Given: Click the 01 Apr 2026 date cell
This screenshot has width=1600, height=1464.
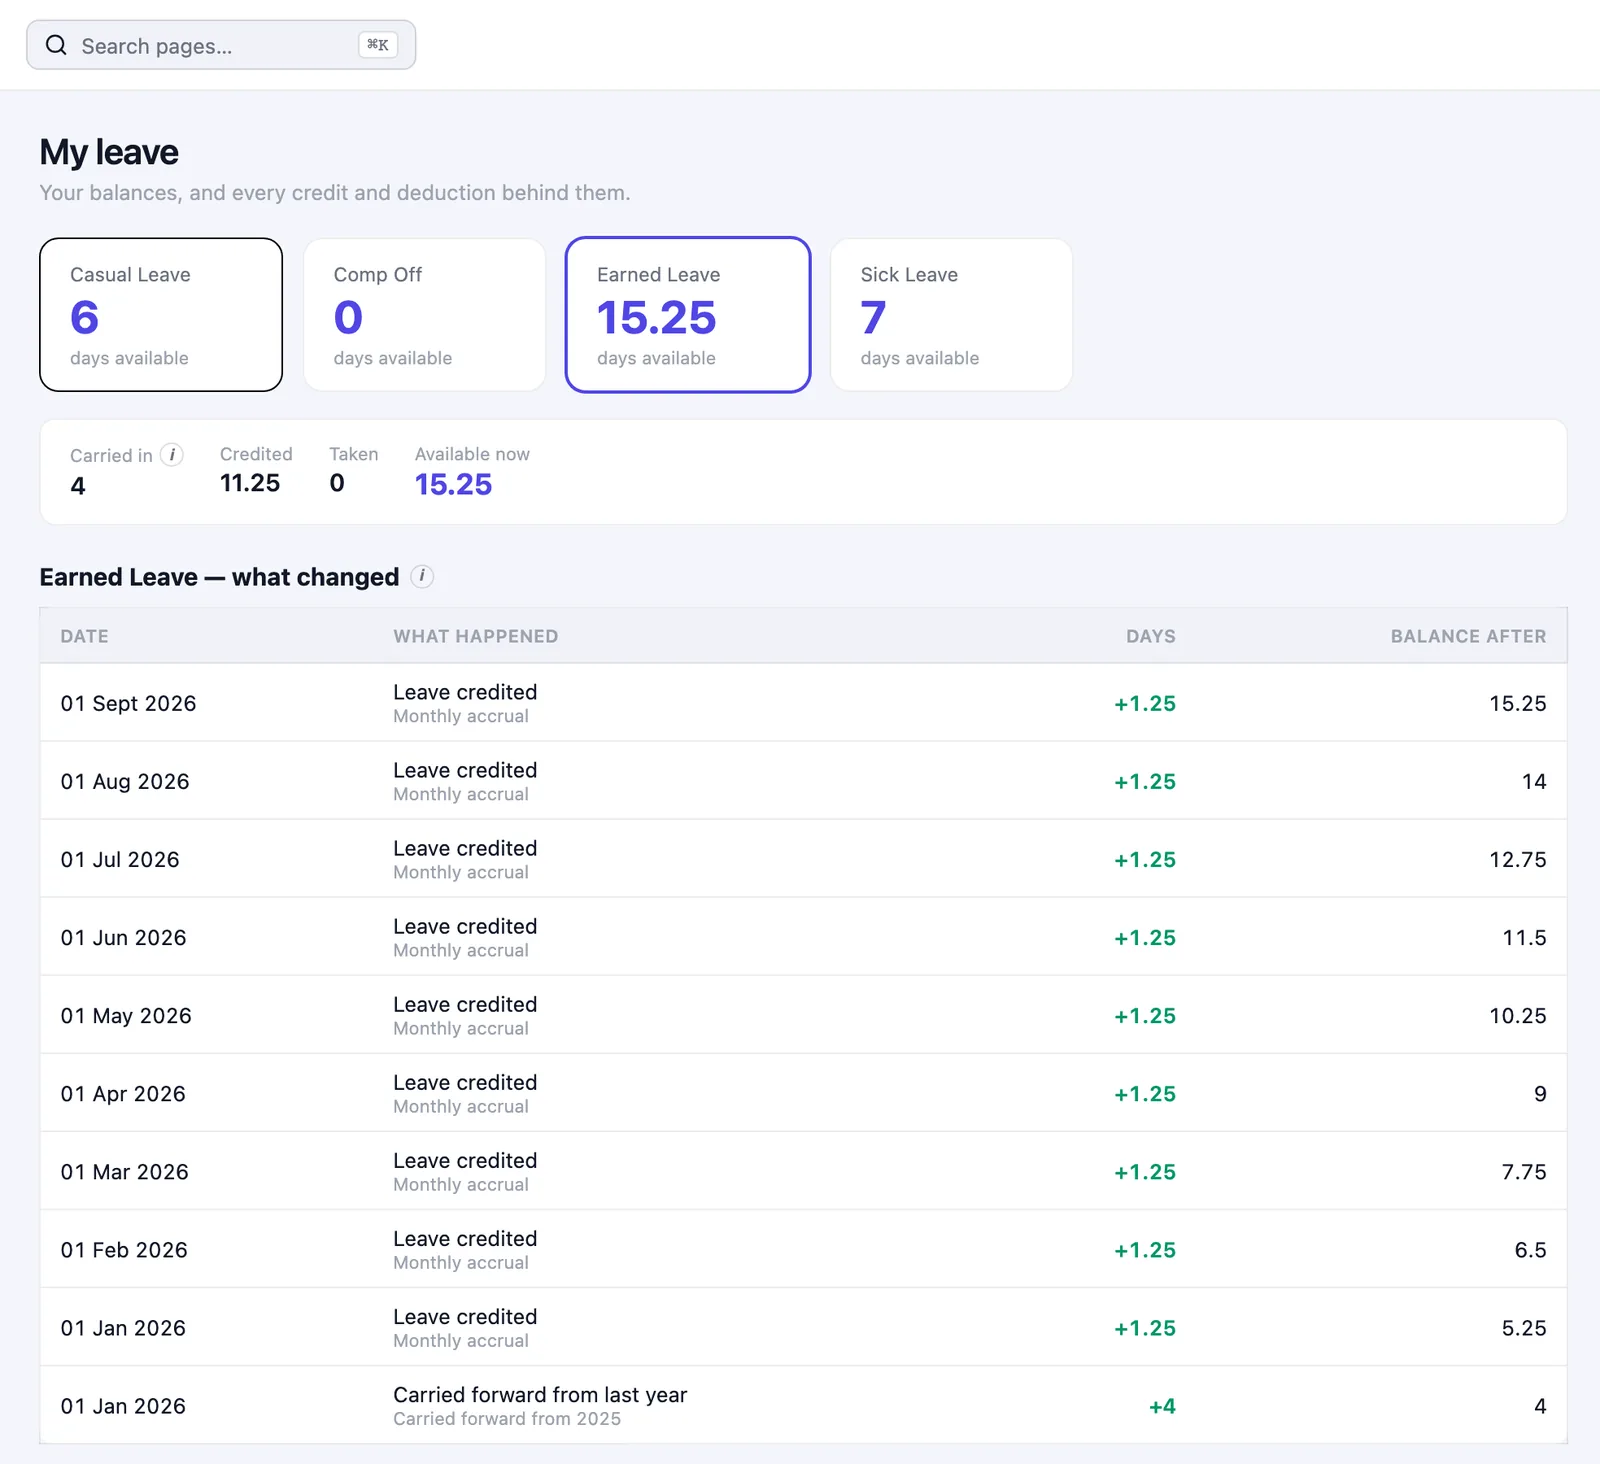Looking at the screenshot, I should [x=123, y=1093].
